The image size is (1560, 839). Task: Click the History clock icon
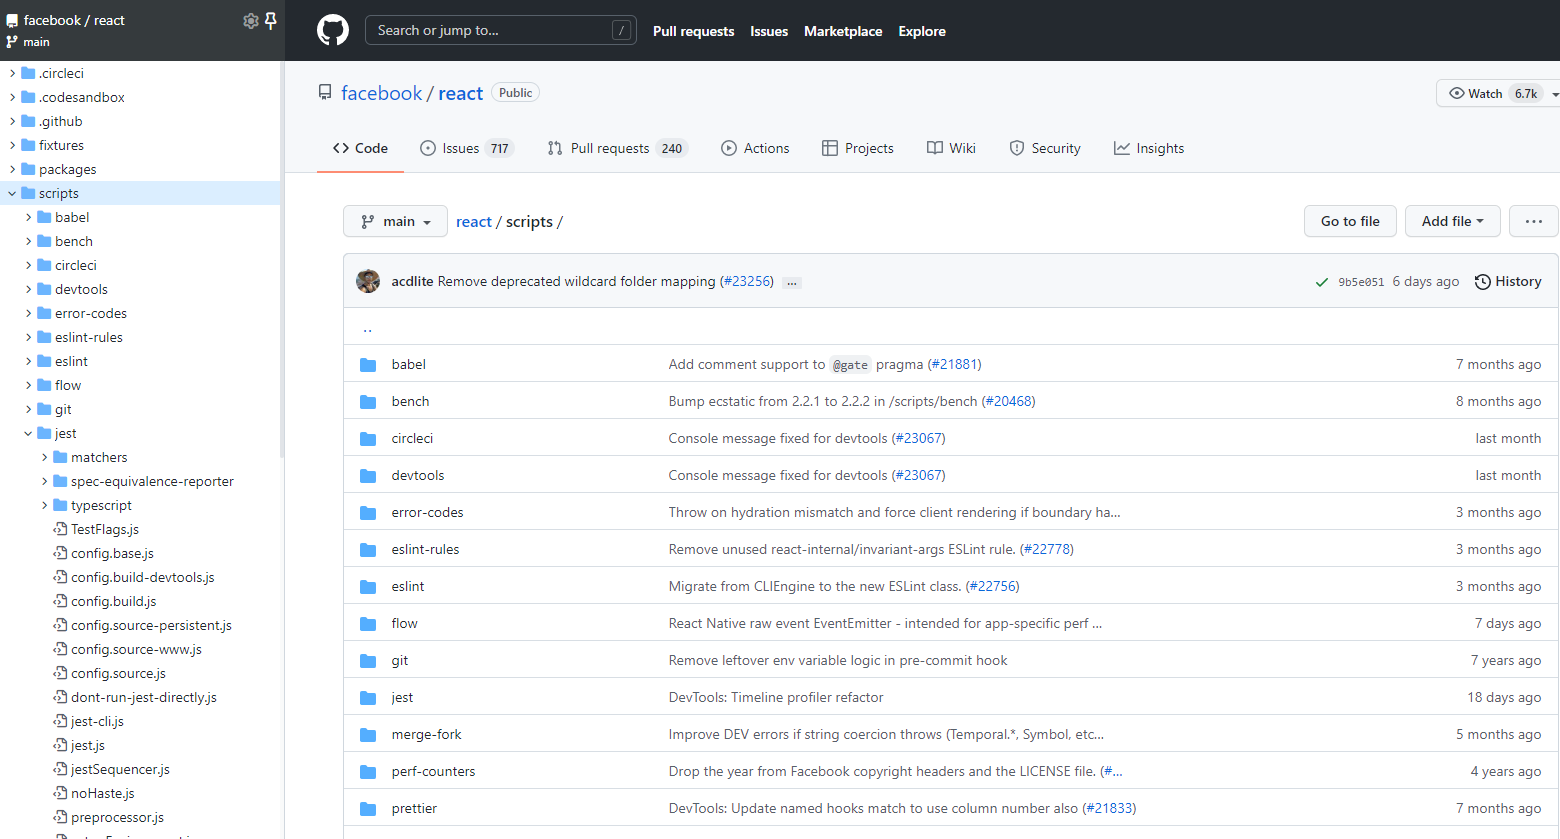(x=1483, y=282)
